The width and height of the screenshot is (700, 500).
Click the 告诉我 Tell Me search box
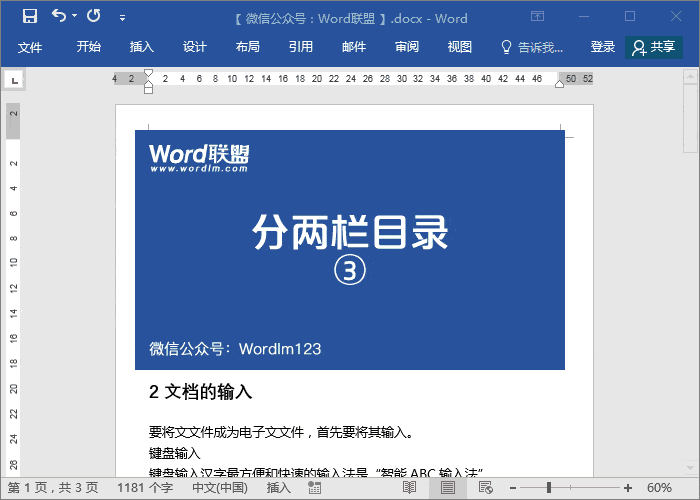(x=532, y=47)
